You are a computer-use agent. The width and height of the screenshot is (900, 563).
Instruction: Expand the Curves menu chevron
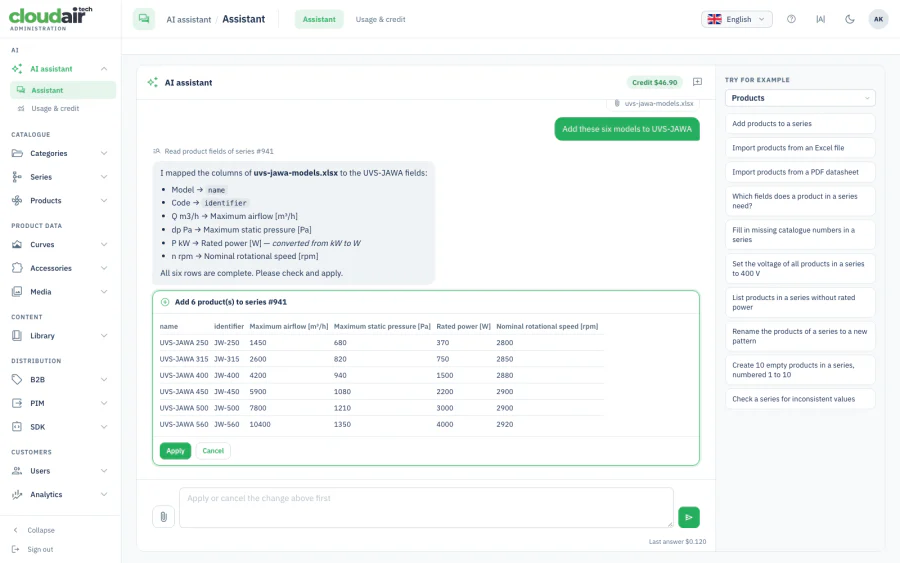104,244
